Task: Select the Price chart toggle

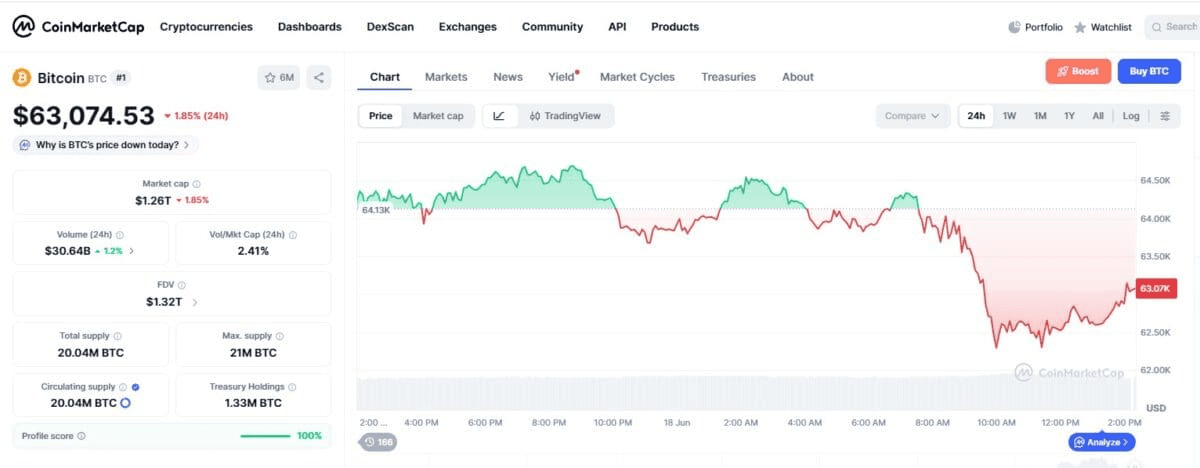Action: (381, 116)
